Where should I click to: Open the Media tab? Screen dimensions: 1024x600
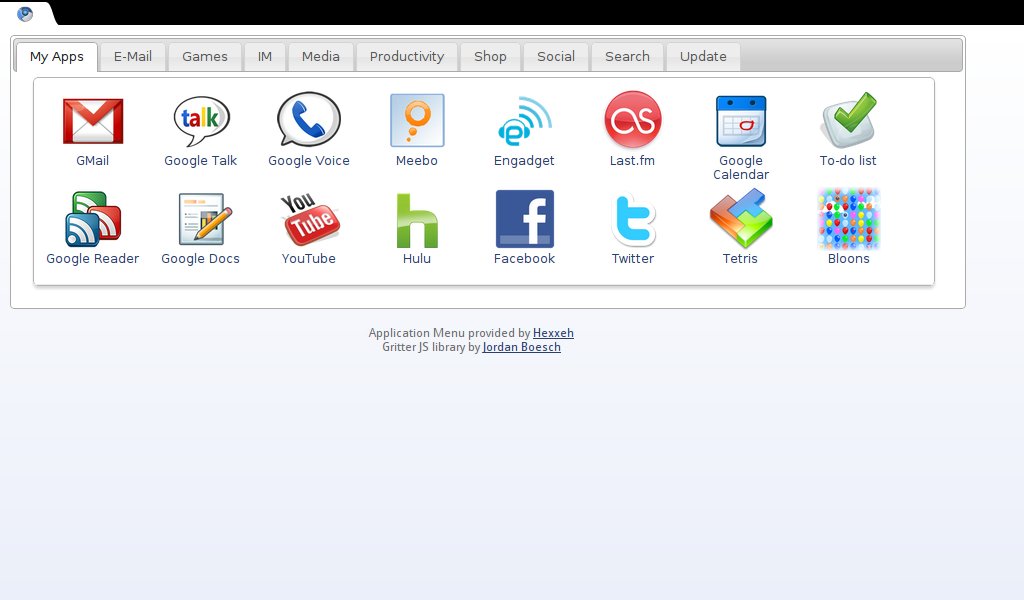click(x=321, y=57)
